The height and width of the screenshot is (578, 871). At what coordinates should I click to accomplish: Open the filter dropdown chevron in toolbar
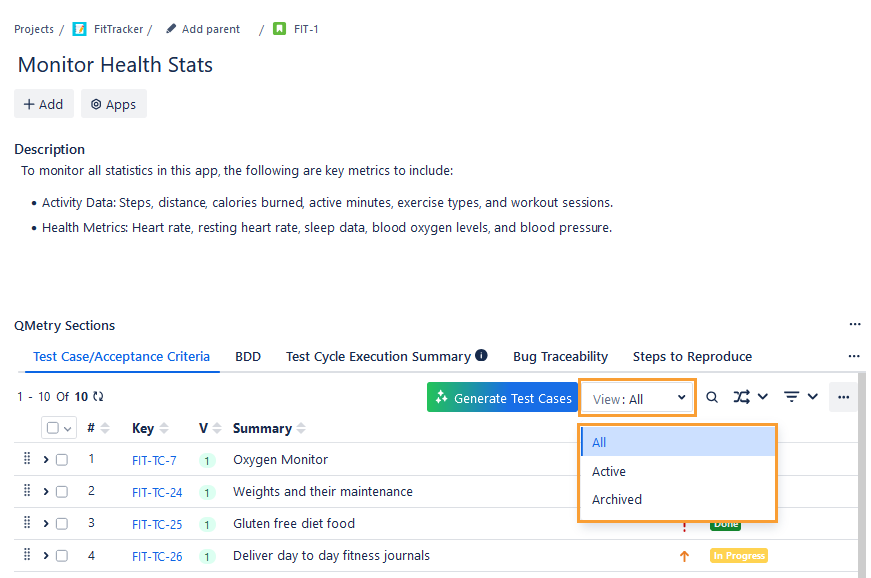coord(811,397)
